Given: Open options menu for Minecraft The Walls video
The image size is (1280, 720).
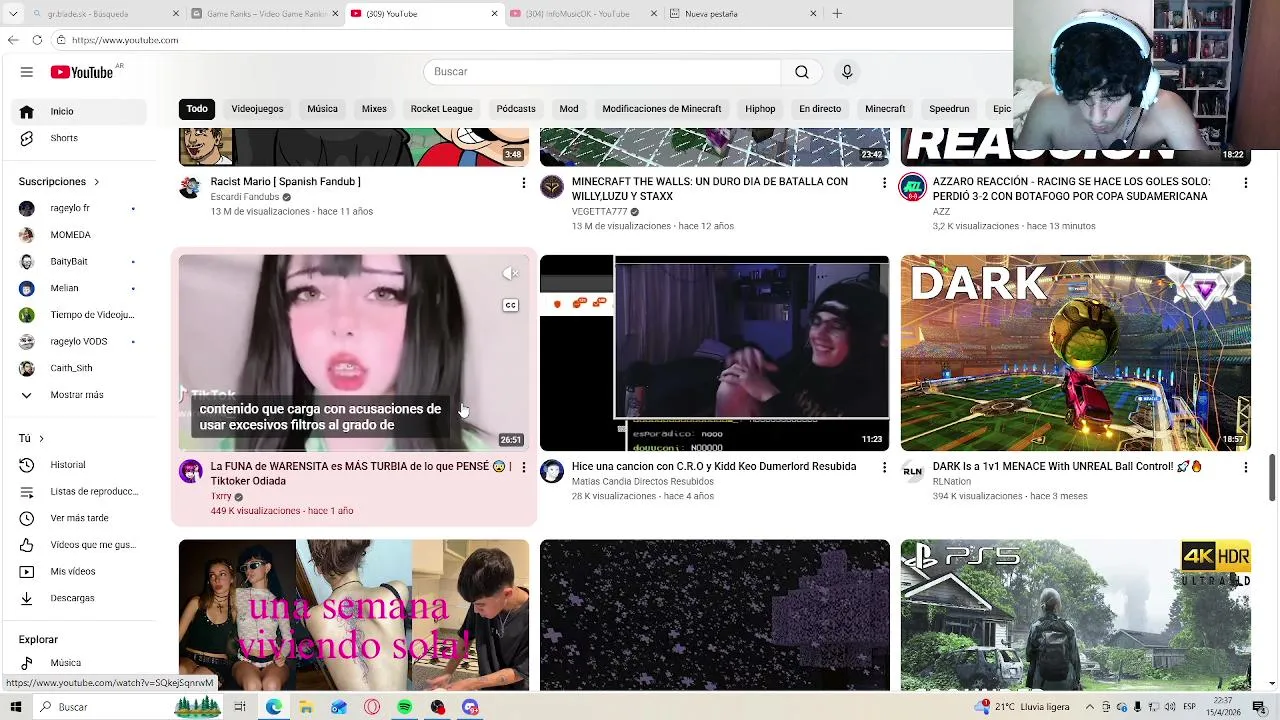Looking at the screenshot, I should pos(884,183).
